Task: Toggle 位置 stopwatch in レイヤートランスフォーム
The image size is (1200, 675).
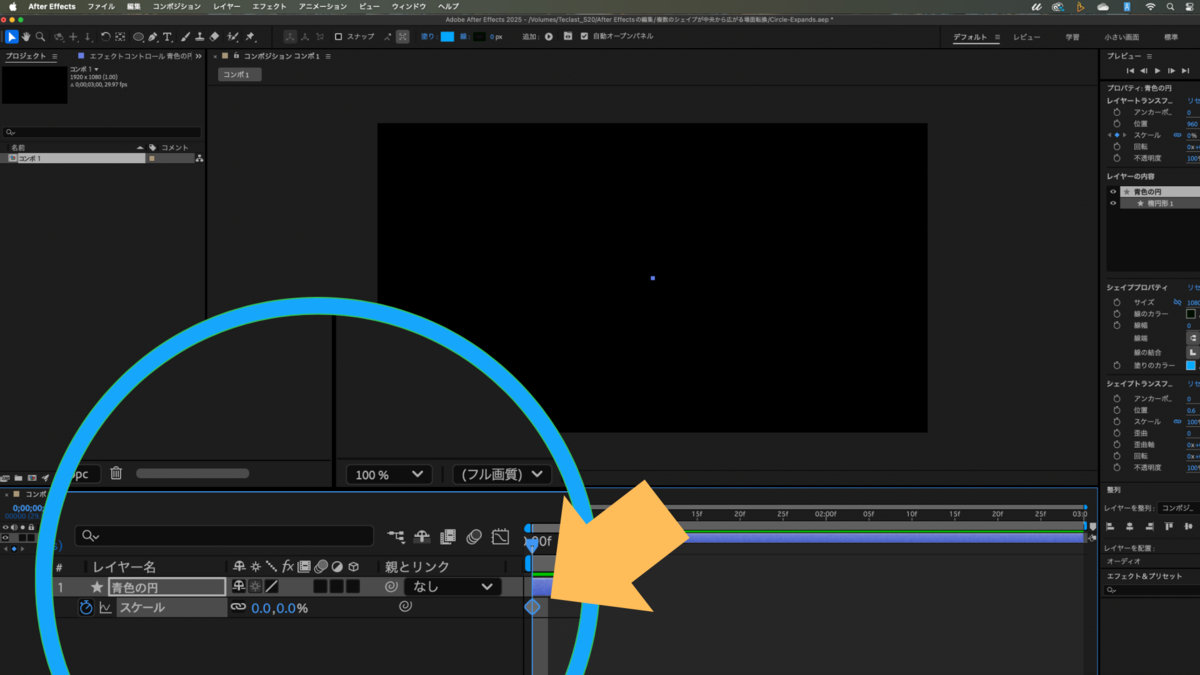Action: point(1117,124)
